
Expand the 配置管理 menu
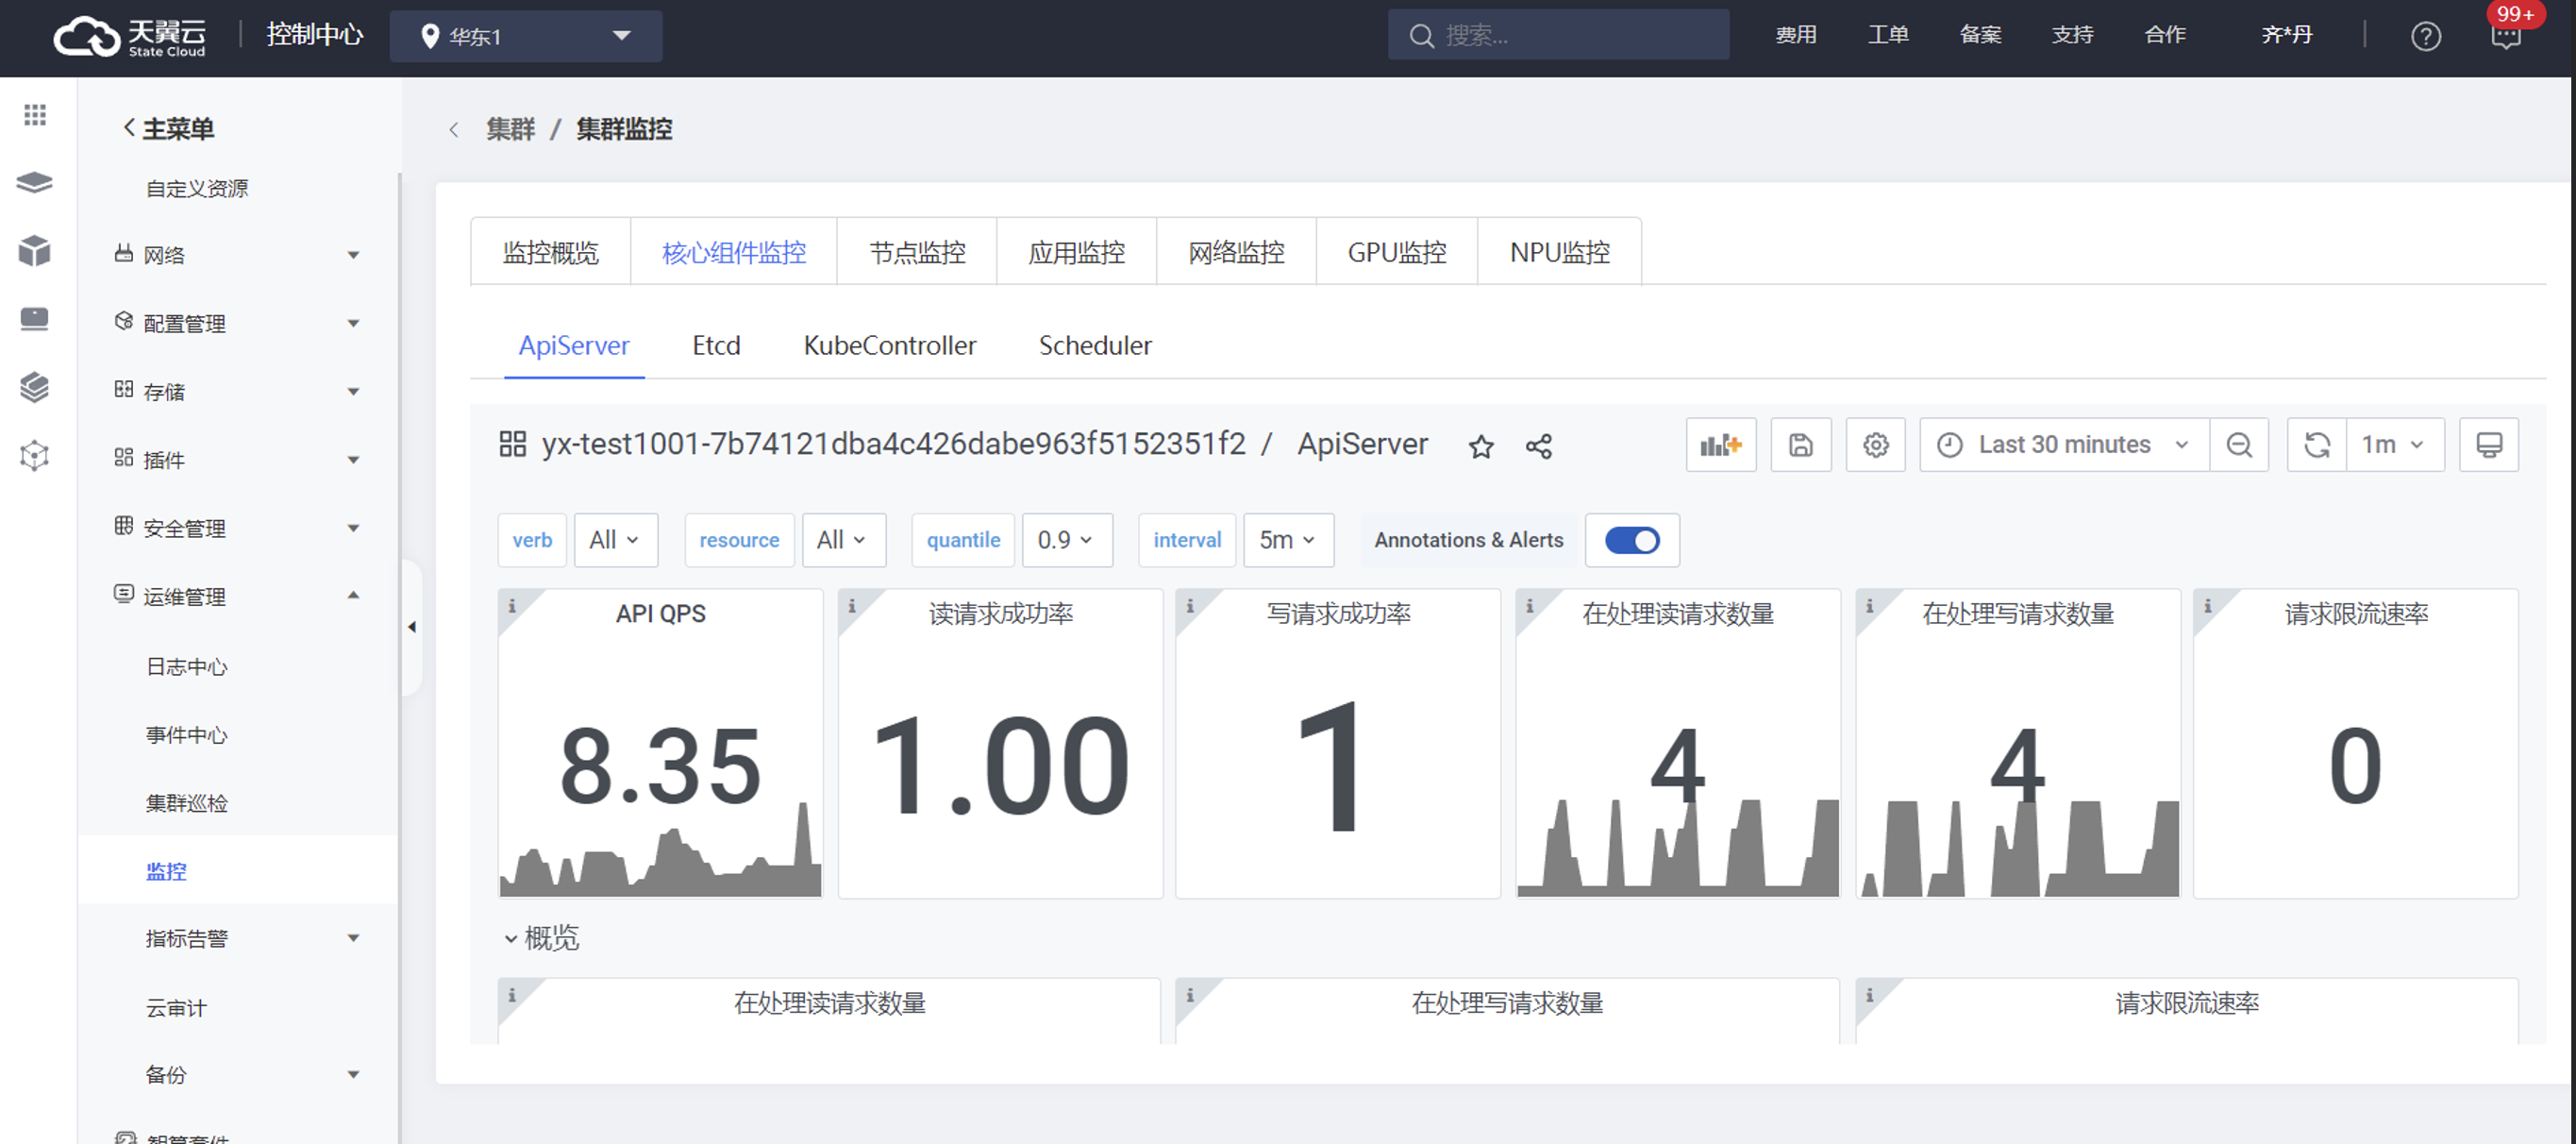[x=238, y=323]
